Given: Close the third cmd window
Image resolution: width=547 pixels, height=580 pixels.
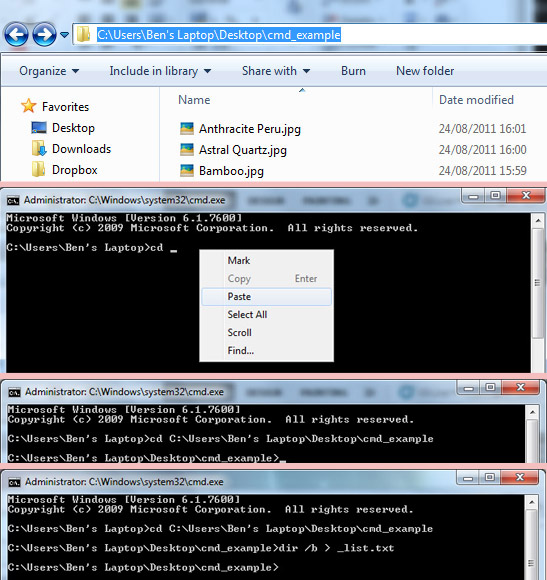Looking at the screenshot, I should pyautogui.click(x=520, y=477).
